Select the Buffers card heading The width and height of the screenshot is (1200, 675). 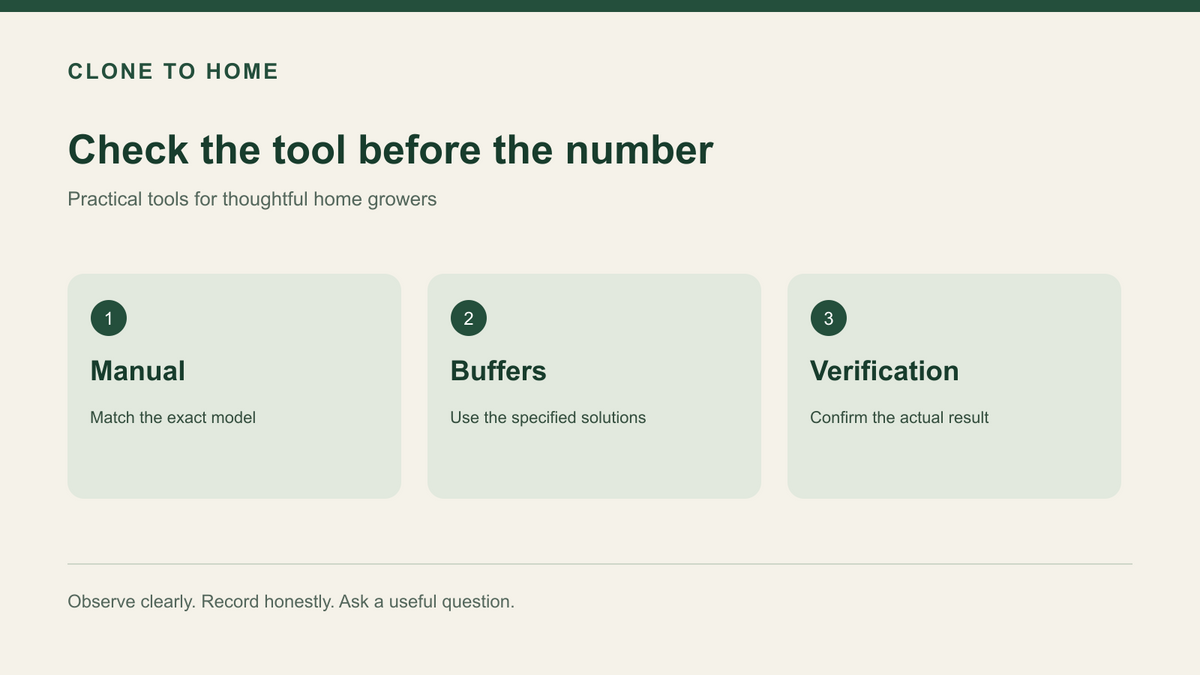coord(498,371)
